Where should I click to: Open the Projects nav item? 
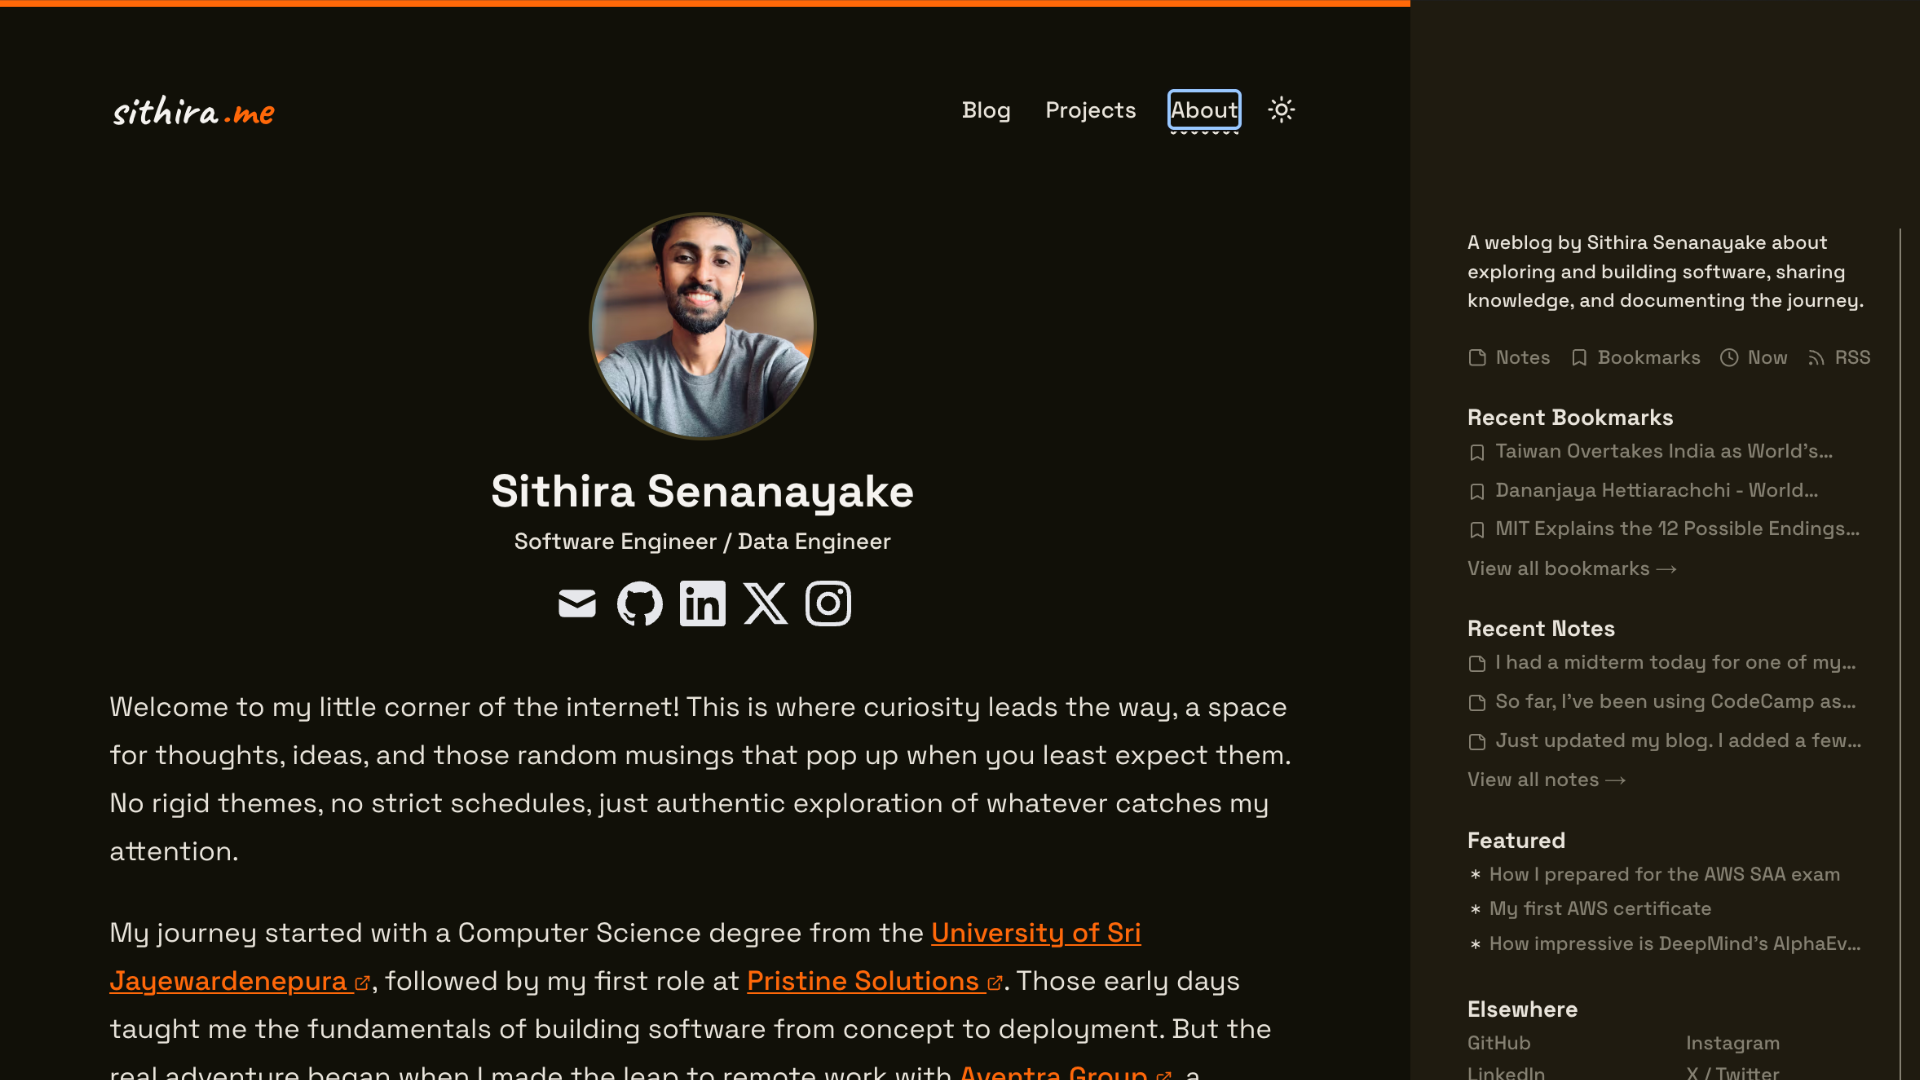click(x=1091, y=110)
